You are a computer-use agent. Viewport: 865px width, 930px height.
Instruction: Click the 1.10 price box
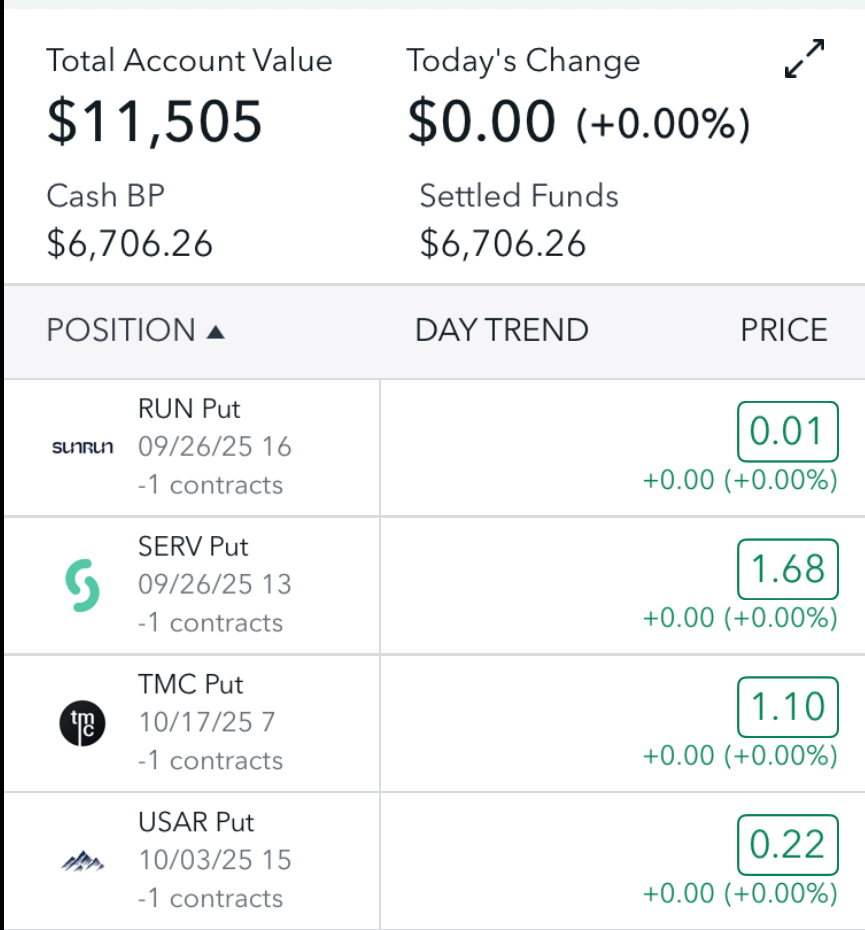[786, 708]
